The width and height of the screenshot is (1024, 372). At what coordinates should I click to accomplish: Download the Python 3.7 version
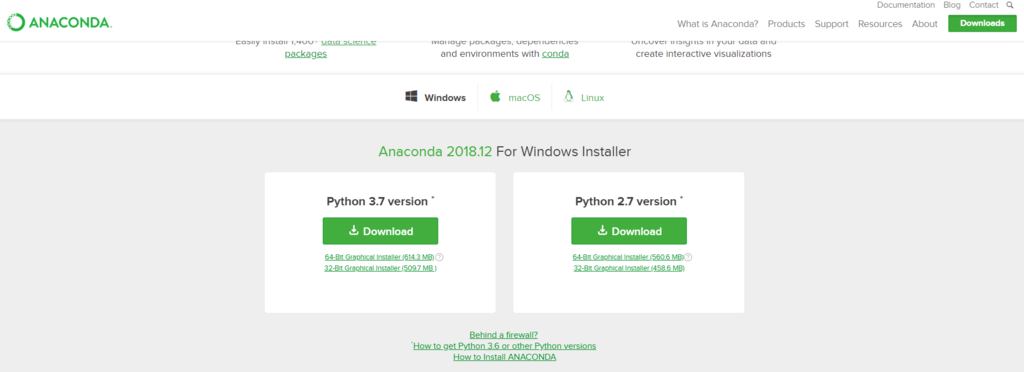coord(380,231)
